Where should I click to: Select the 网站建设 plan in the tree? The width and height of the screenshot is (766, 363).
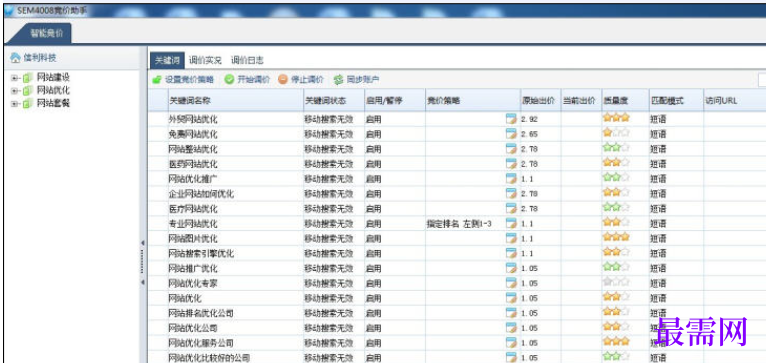pos(53,78)
